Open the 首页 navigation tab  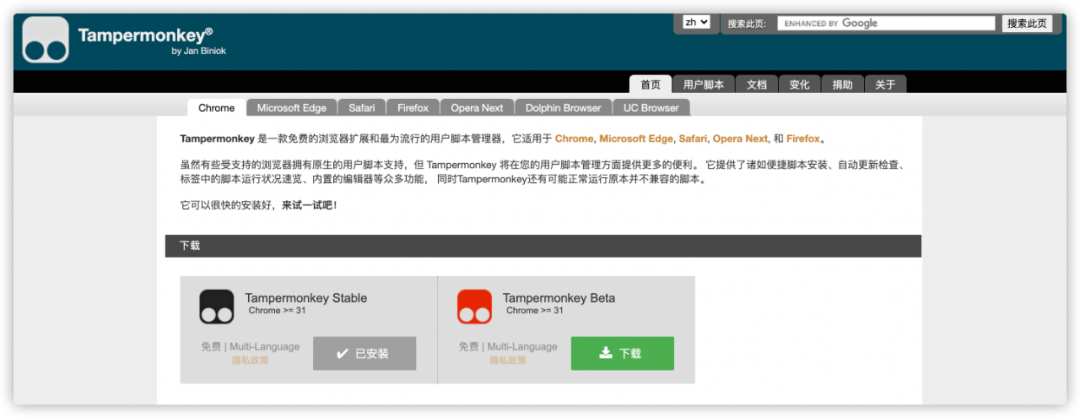click(x=650, y=85)
